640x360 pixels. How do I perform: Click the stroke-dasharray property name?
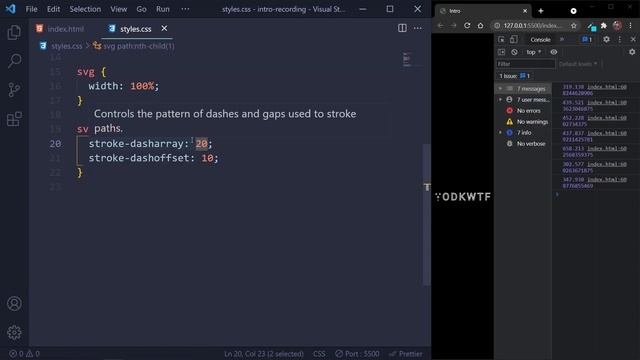[136, 144]
